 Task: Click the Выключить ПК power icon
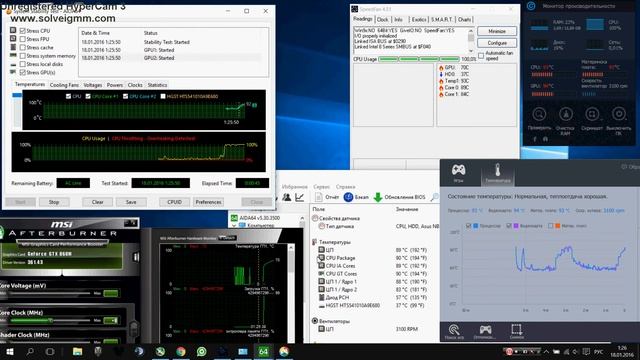[619, 114]
